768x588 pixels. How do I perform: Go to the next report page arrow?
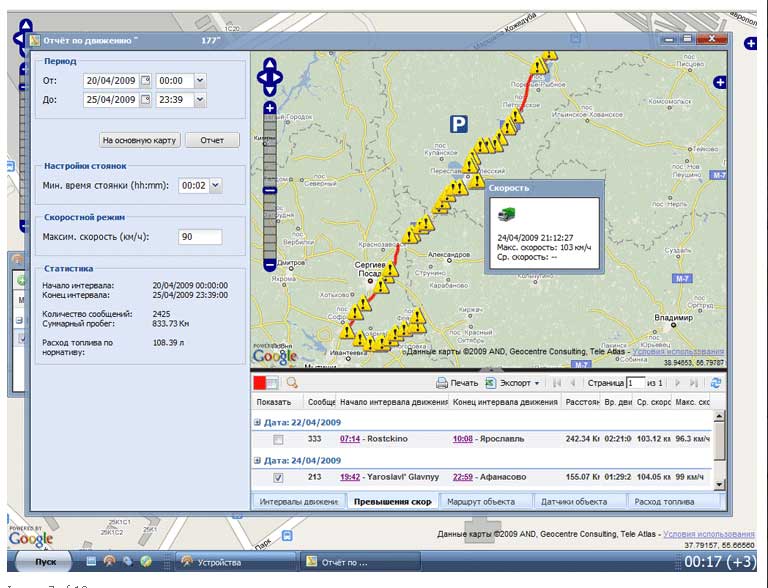(677, 383)
